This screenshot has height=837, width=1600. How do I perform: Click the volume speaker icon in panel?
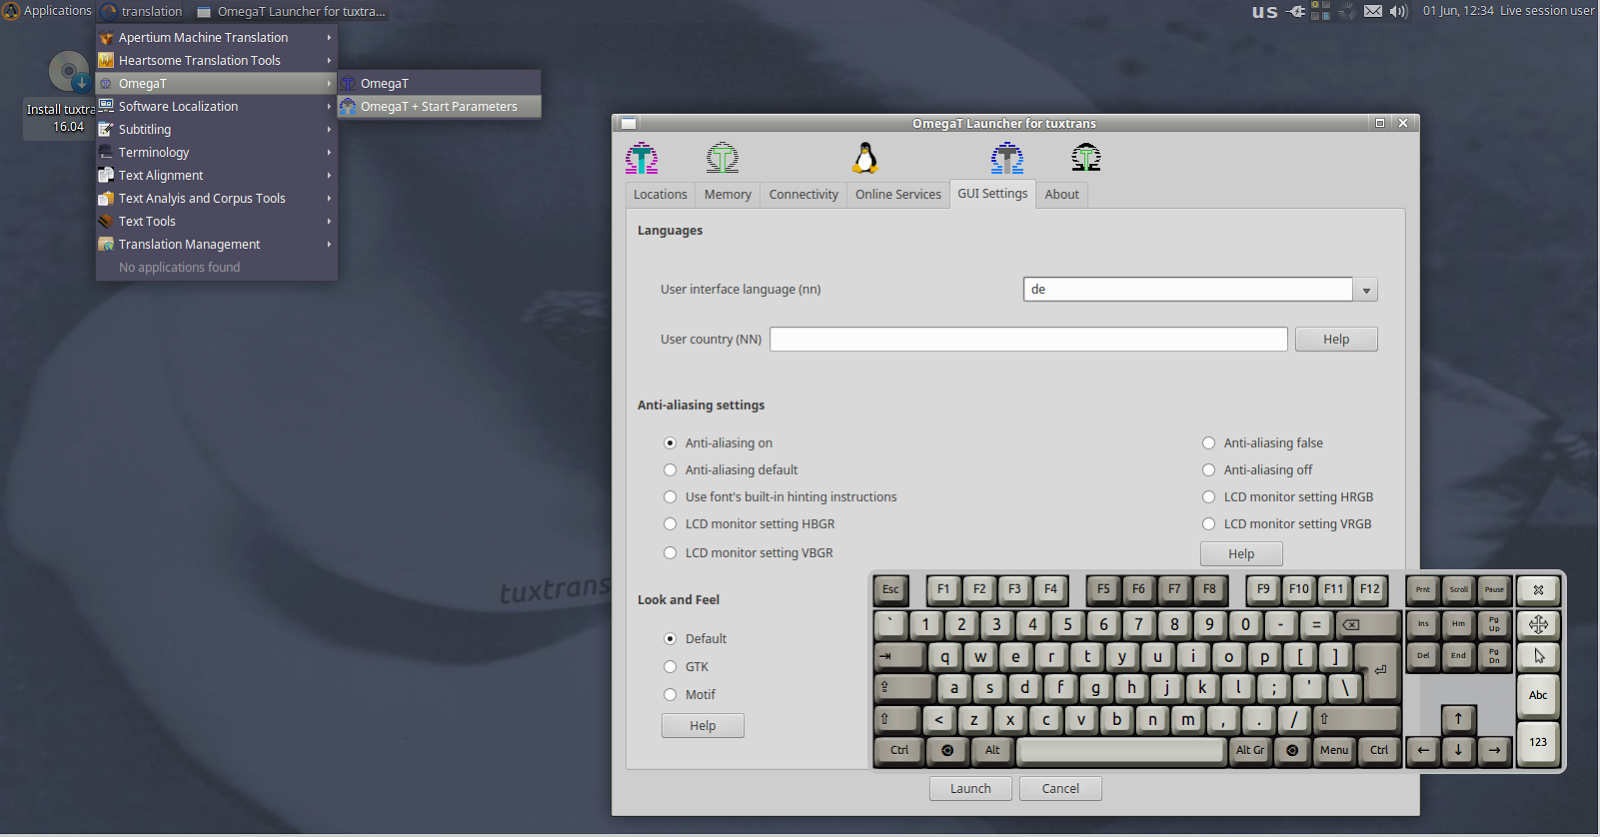click(x=1398, y=11)
